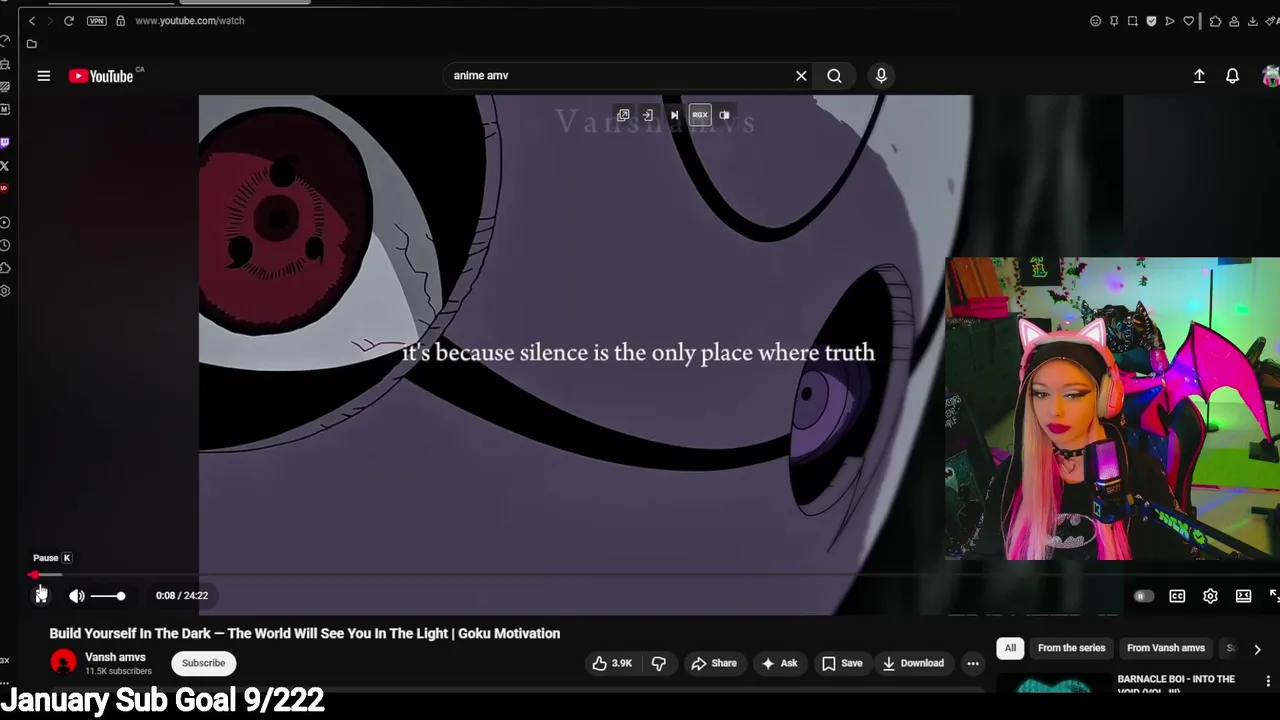1280x720 pixels.
Task: Select the All filter chip
Action: [x=1010, y=648]
